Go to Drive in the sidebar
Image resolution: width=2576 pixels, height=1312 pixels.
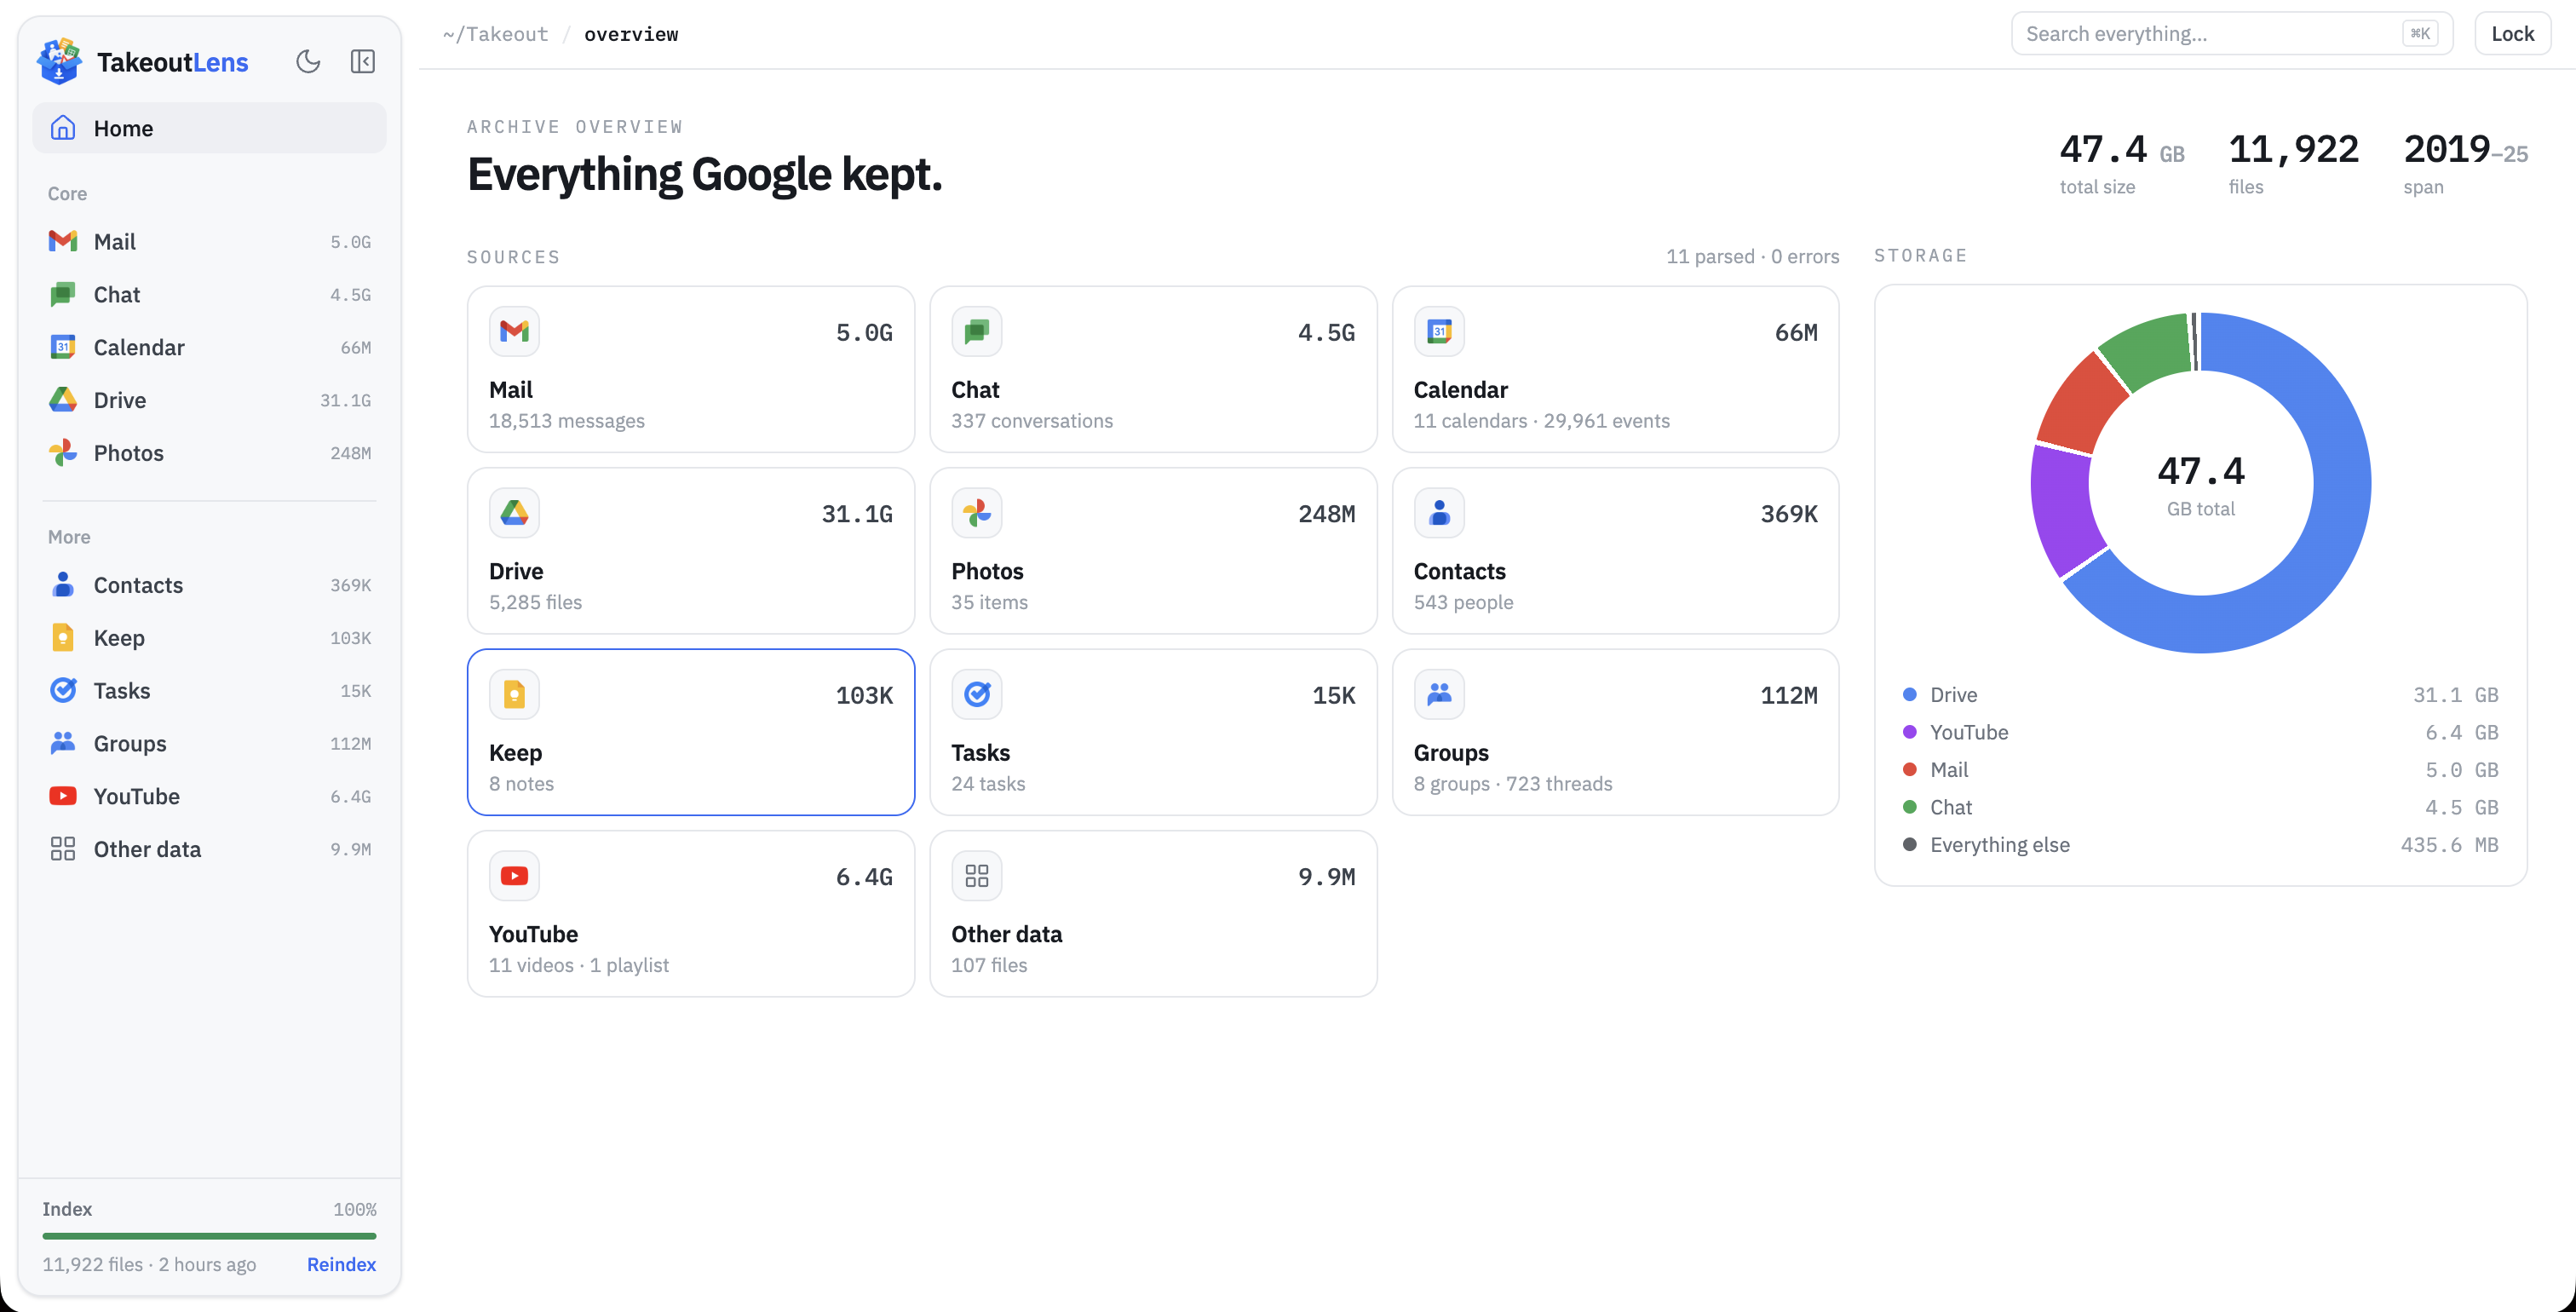pyautogui.click(x=209, y=400)
